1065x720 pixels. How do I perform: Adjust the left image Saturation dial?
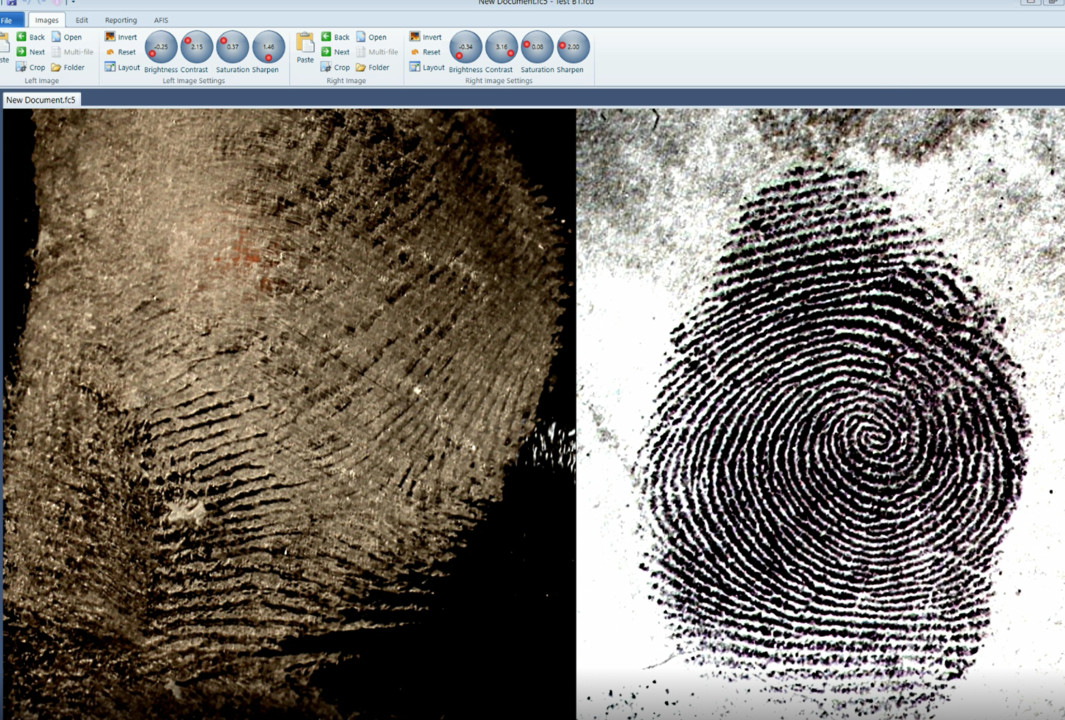click(x=232, y=47)
